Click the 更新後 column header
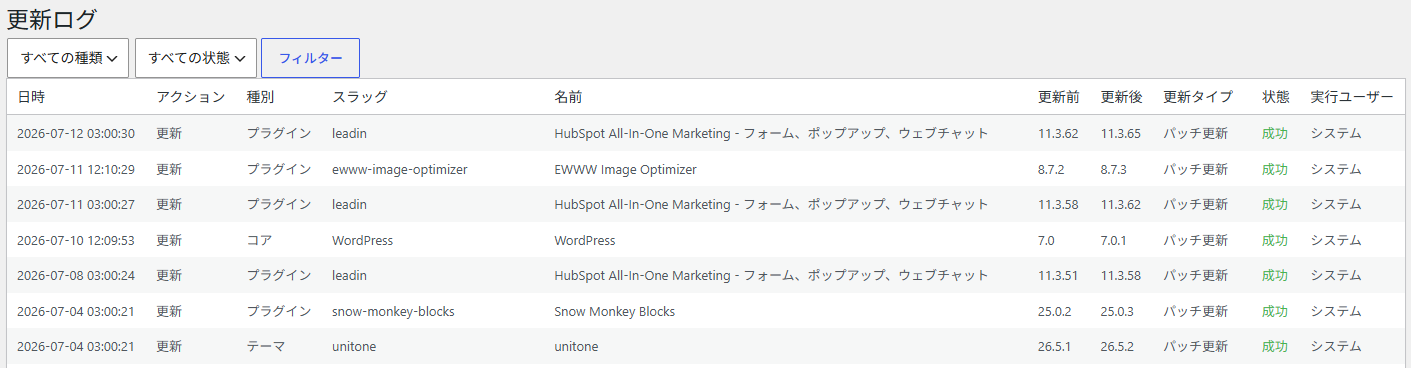The height and width of the screenshot is (368, 1411). pyautogui.click(x=1121, y=97)
